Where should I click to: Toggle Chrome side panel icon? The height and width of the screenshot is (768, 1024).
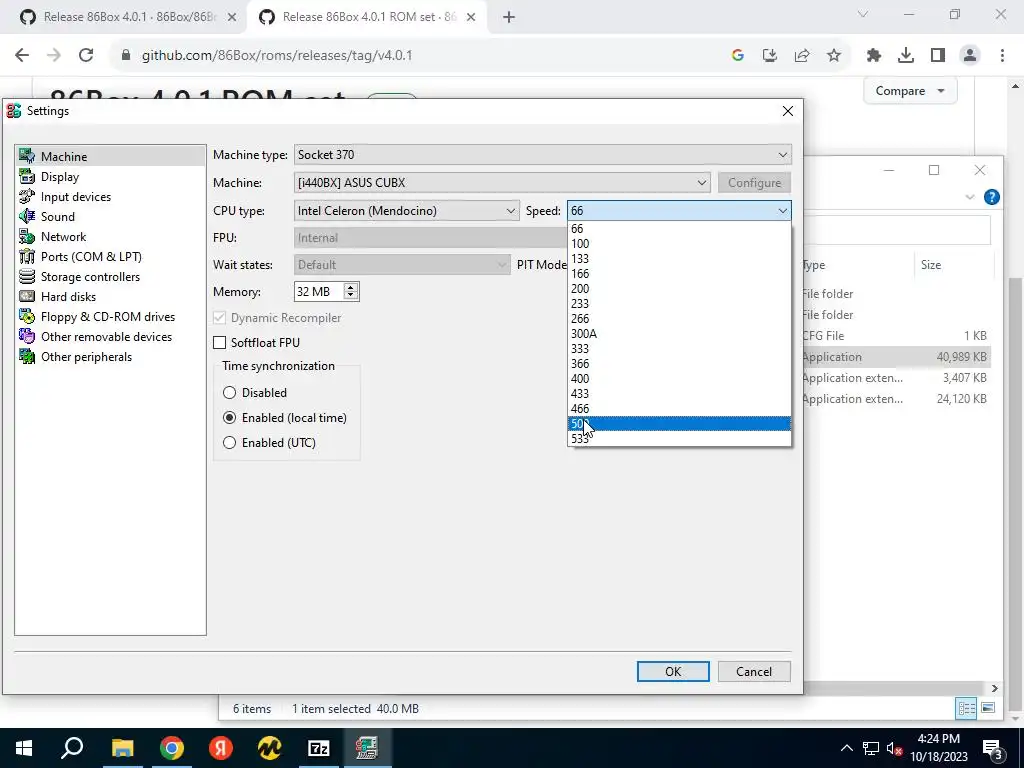point(938,56)
